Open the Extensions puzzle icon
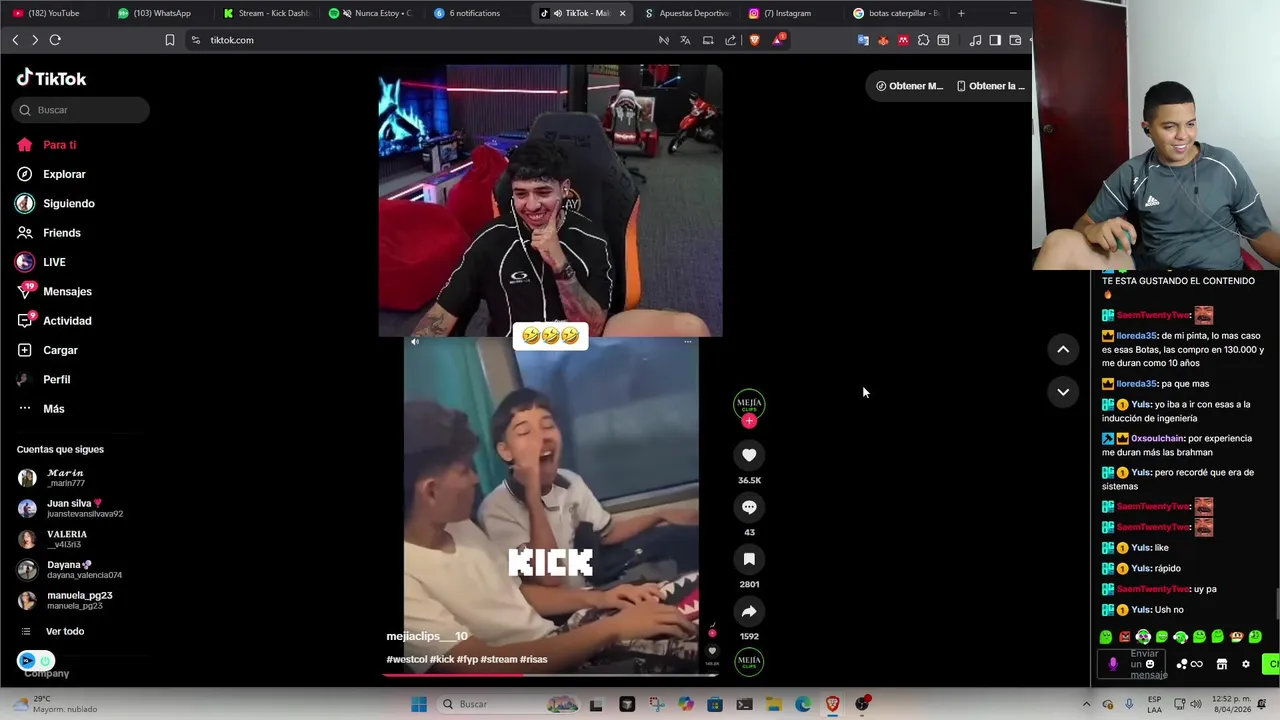The width and height of the screenshot is (1280, 720). (923, 40)
